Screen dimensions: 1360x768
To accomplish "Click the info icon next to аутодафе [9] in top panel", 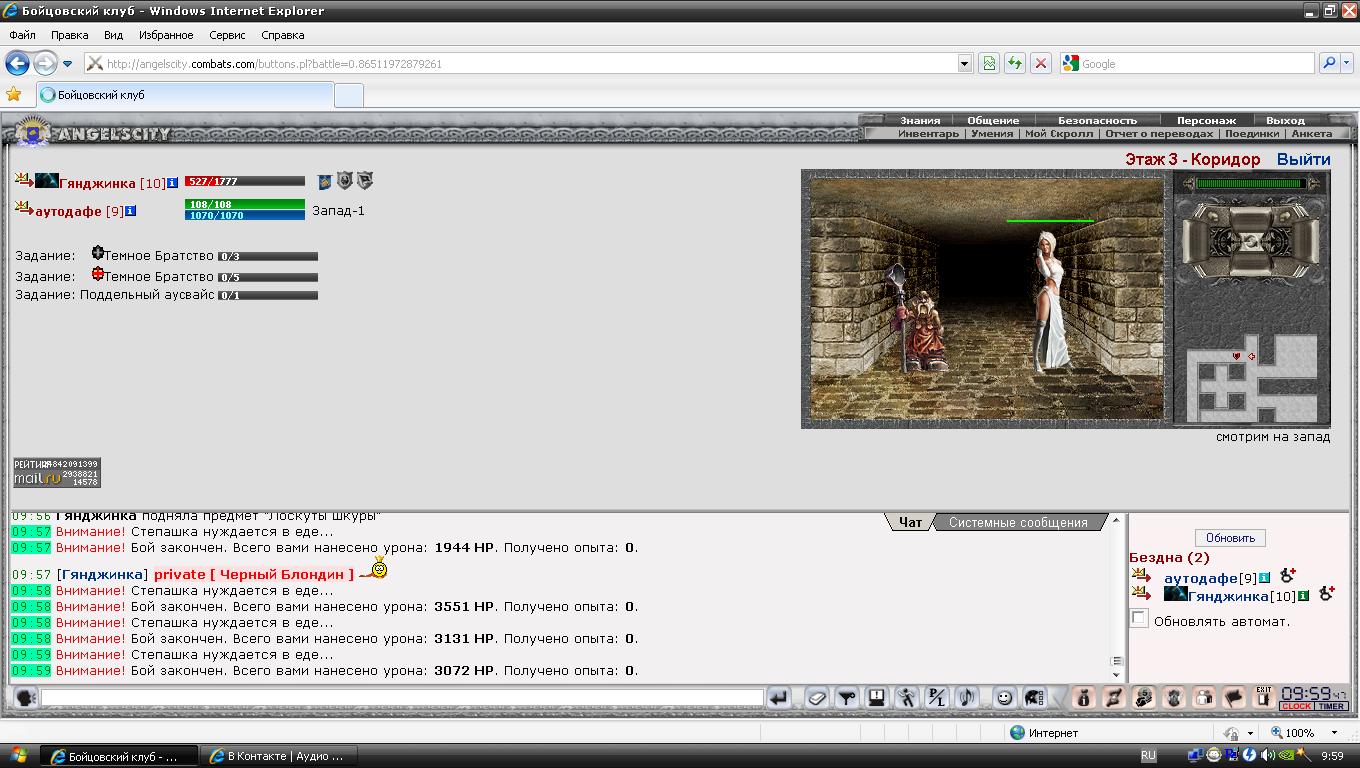I will (x=131, y=211).
